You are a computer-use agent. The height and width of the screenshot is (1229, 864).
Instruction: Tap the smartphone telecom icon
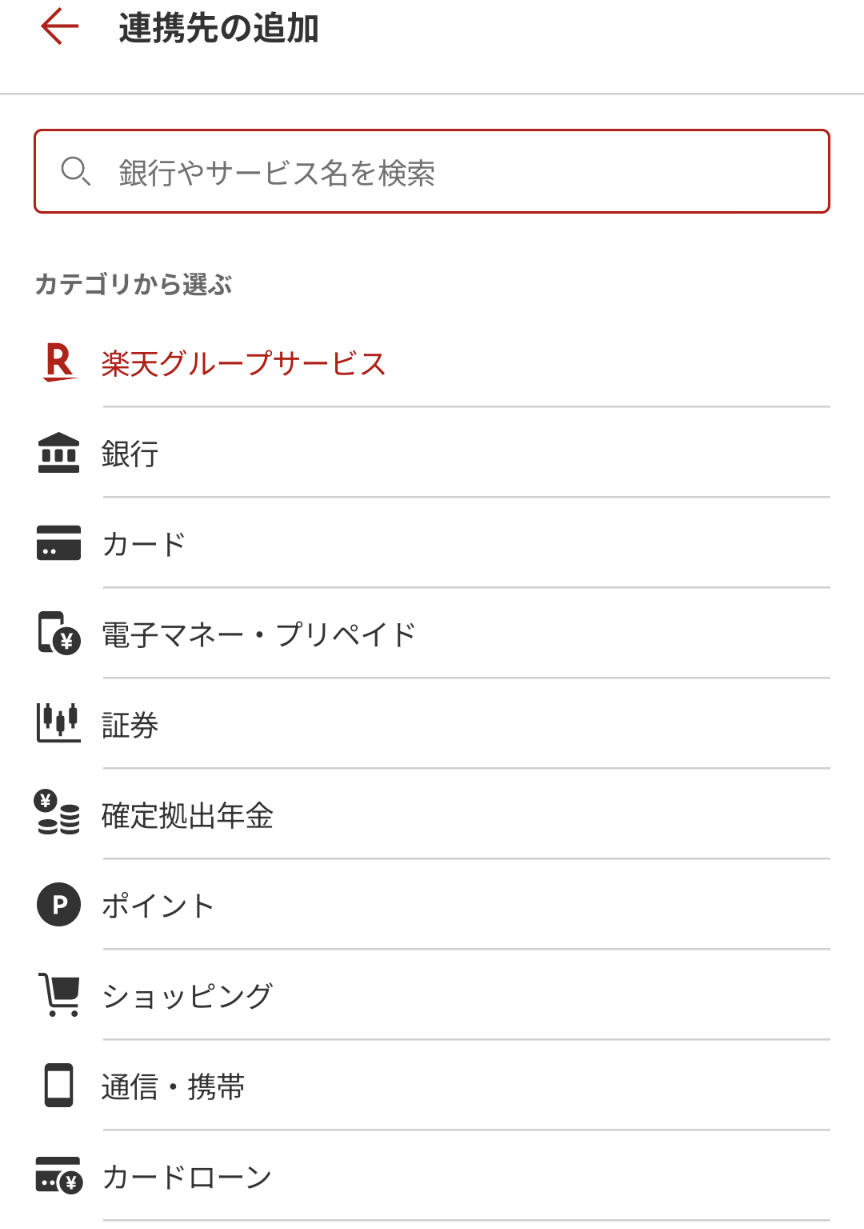click(59, 1086)
